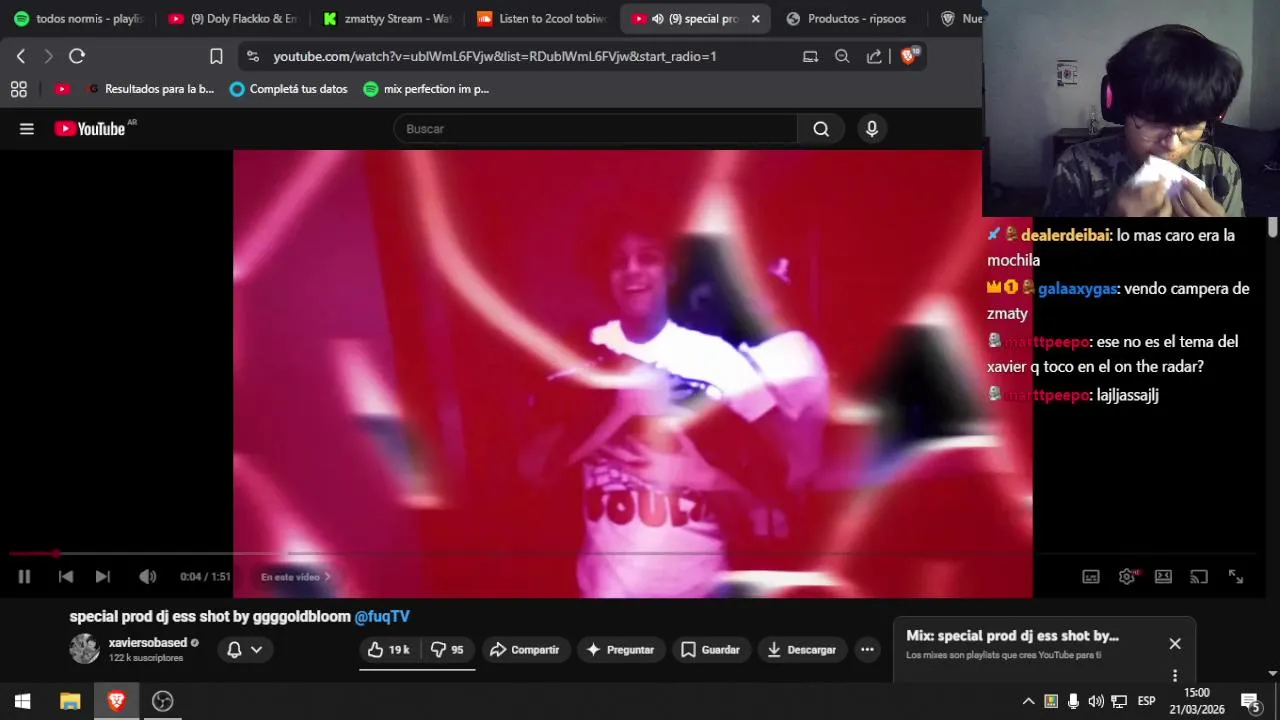Screen dimensions: 1280x720
Task: Bookmark this page icon
Action: pos(216,57)
